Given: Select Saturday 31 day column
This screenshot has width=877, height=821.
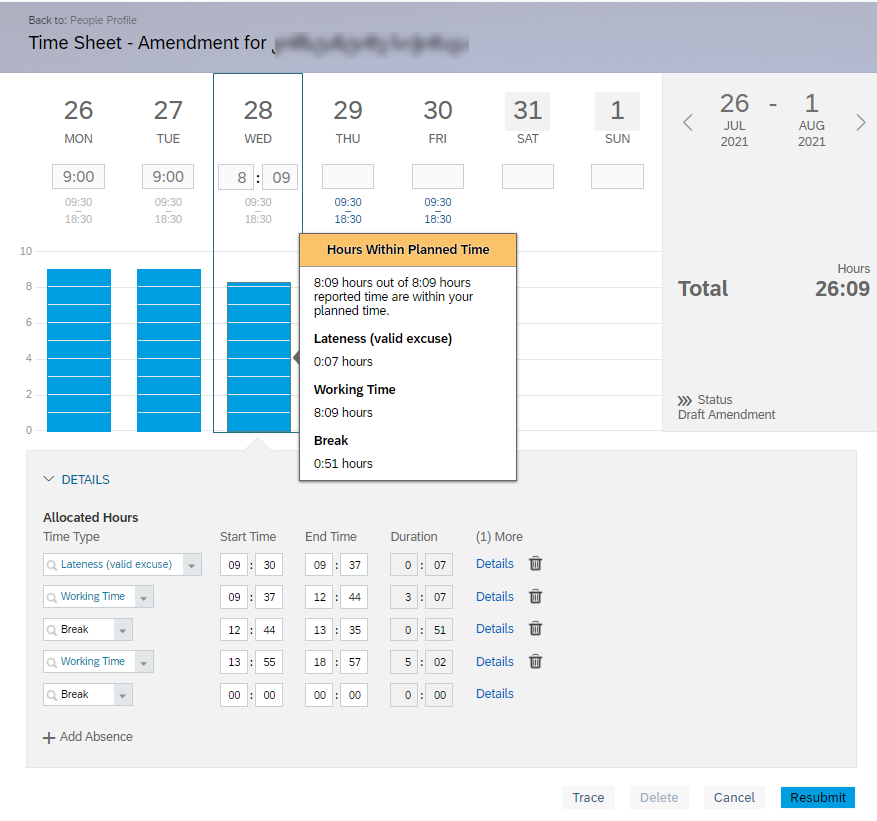Looking at the screenshot, I should (x=527, y=121).
